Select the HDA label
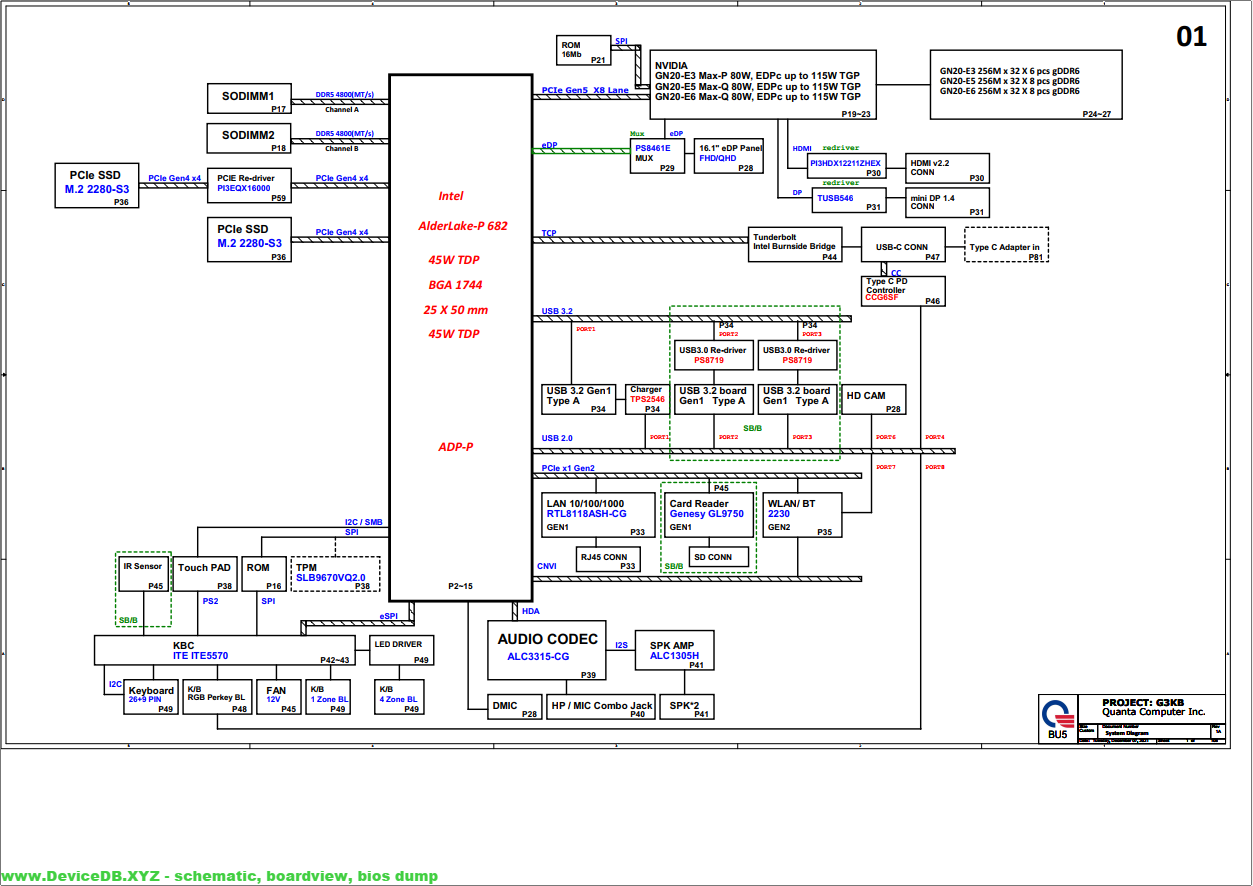The height and width of the screenshot is (886, 1253). tap(531, 609)
